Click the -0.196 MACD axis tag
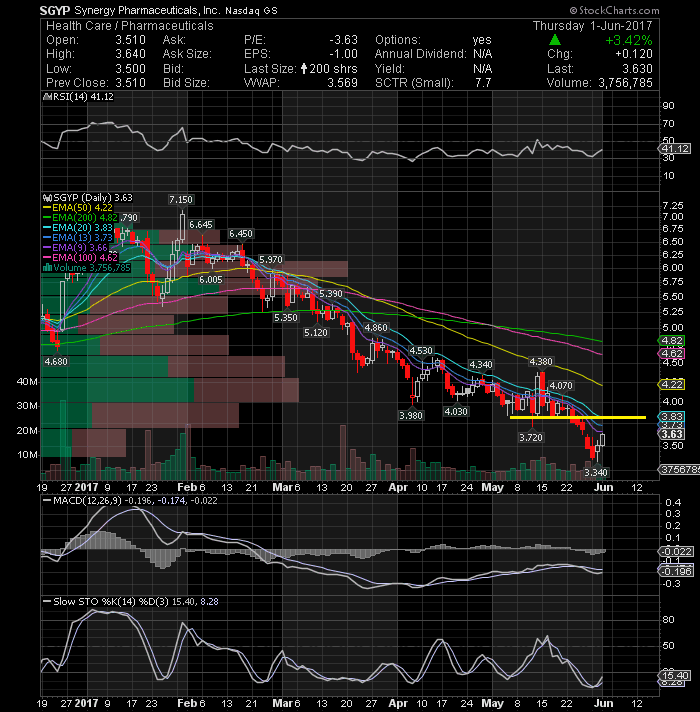The image size is (700, 712). pos(675,571)
